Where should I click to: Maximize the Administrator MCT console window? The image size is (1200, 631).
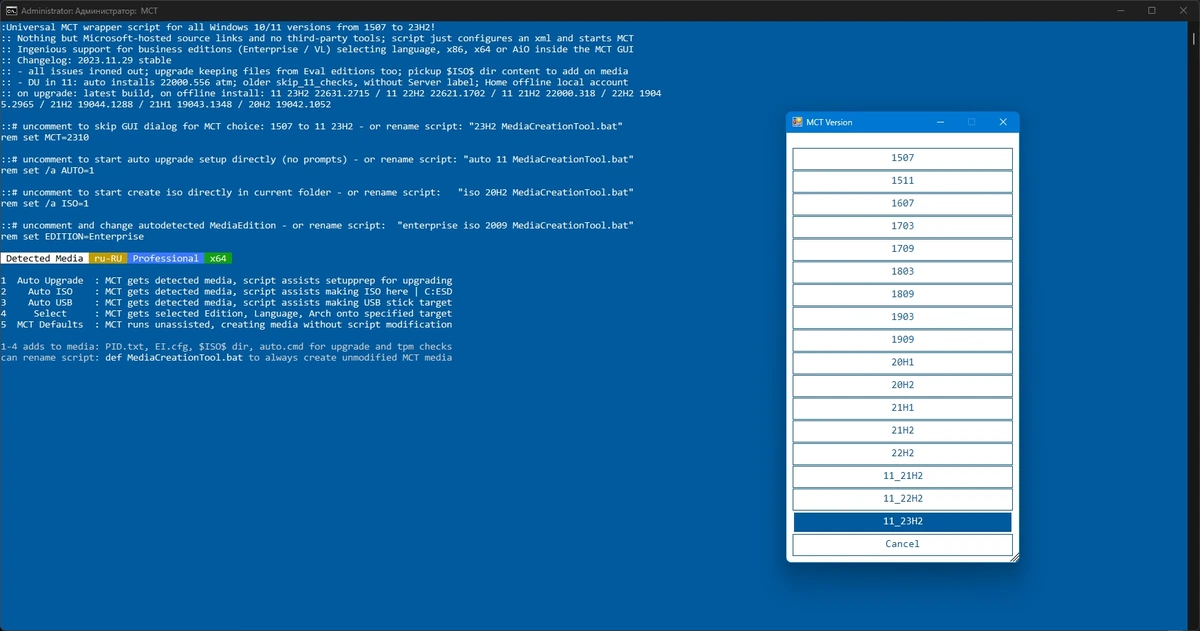[1152, 10]
